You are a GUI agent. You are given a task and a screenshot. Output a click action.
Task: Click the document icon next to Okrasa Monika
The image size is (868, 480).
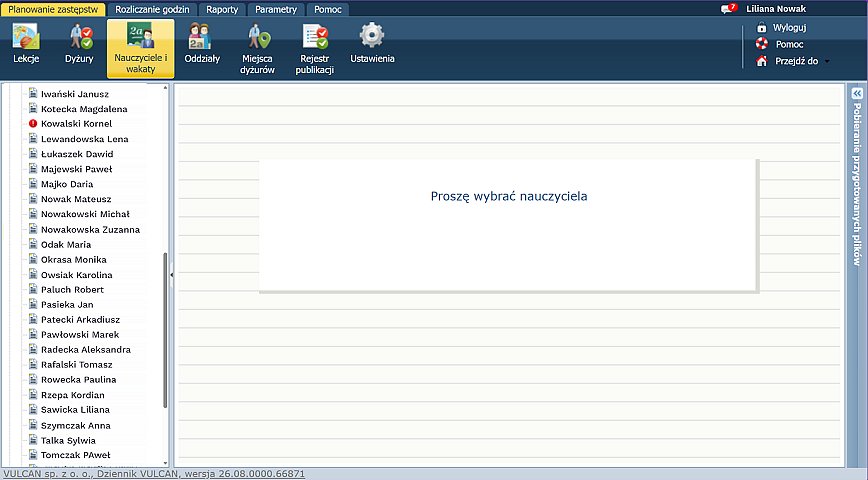click(33, 259)
